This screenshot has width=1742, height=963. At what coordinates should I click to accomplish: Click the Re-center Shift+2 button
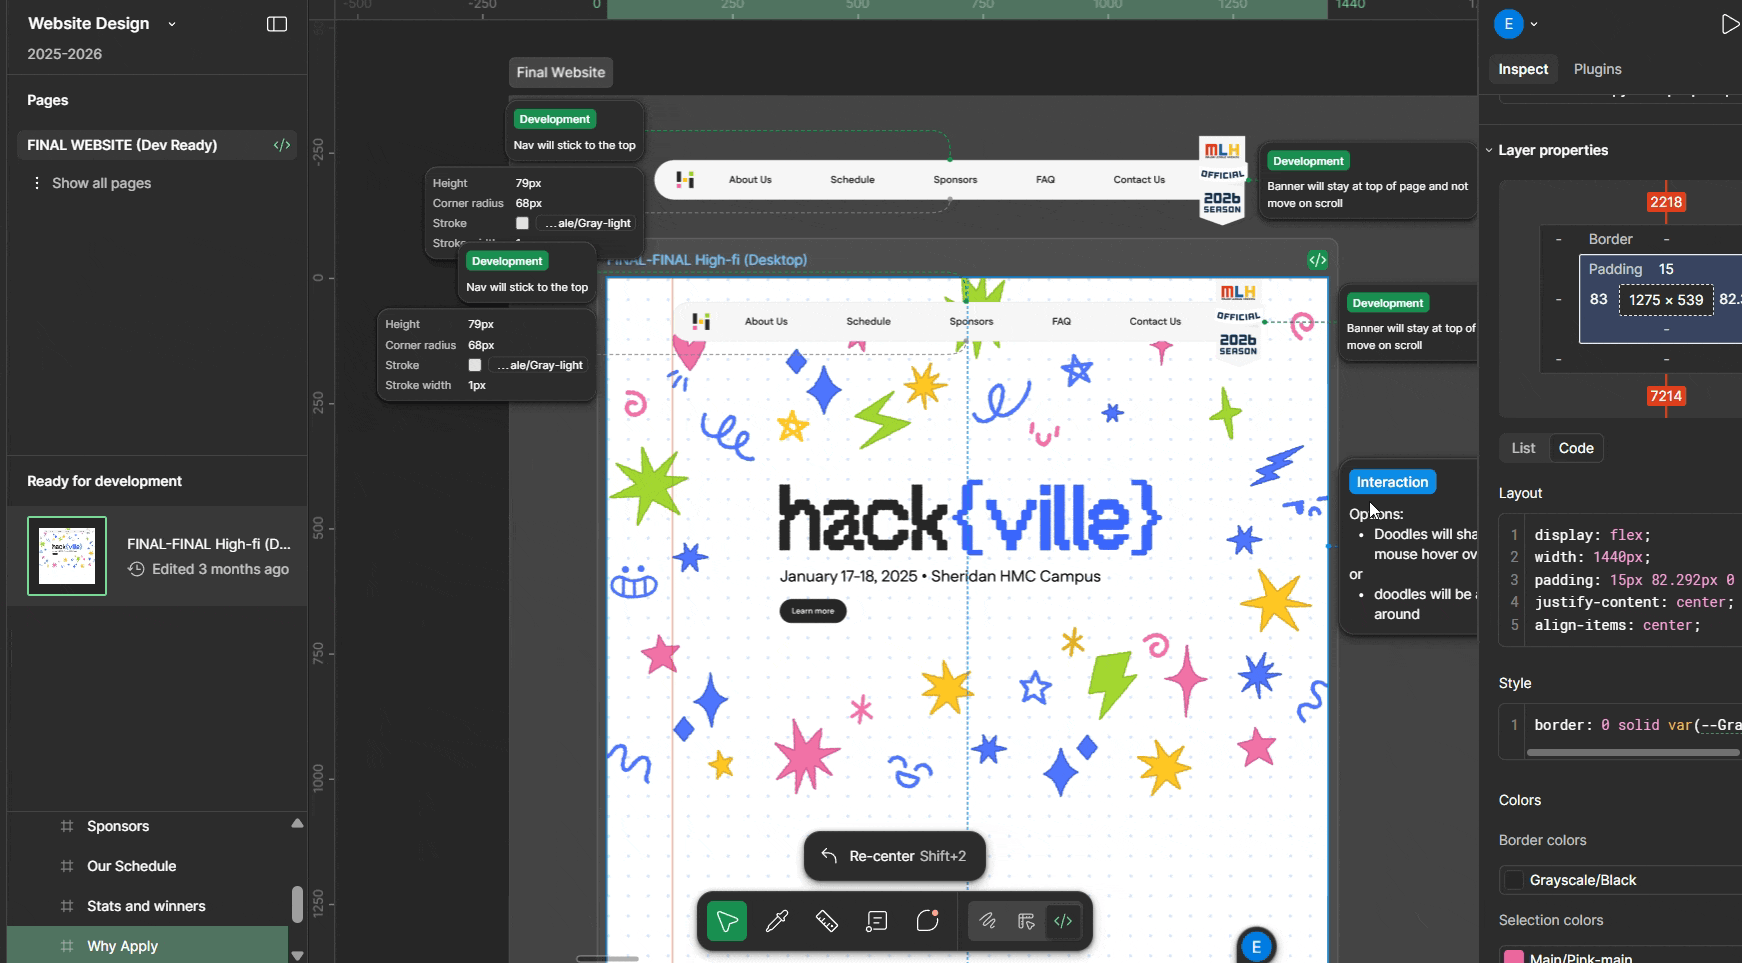coord(894,856)
